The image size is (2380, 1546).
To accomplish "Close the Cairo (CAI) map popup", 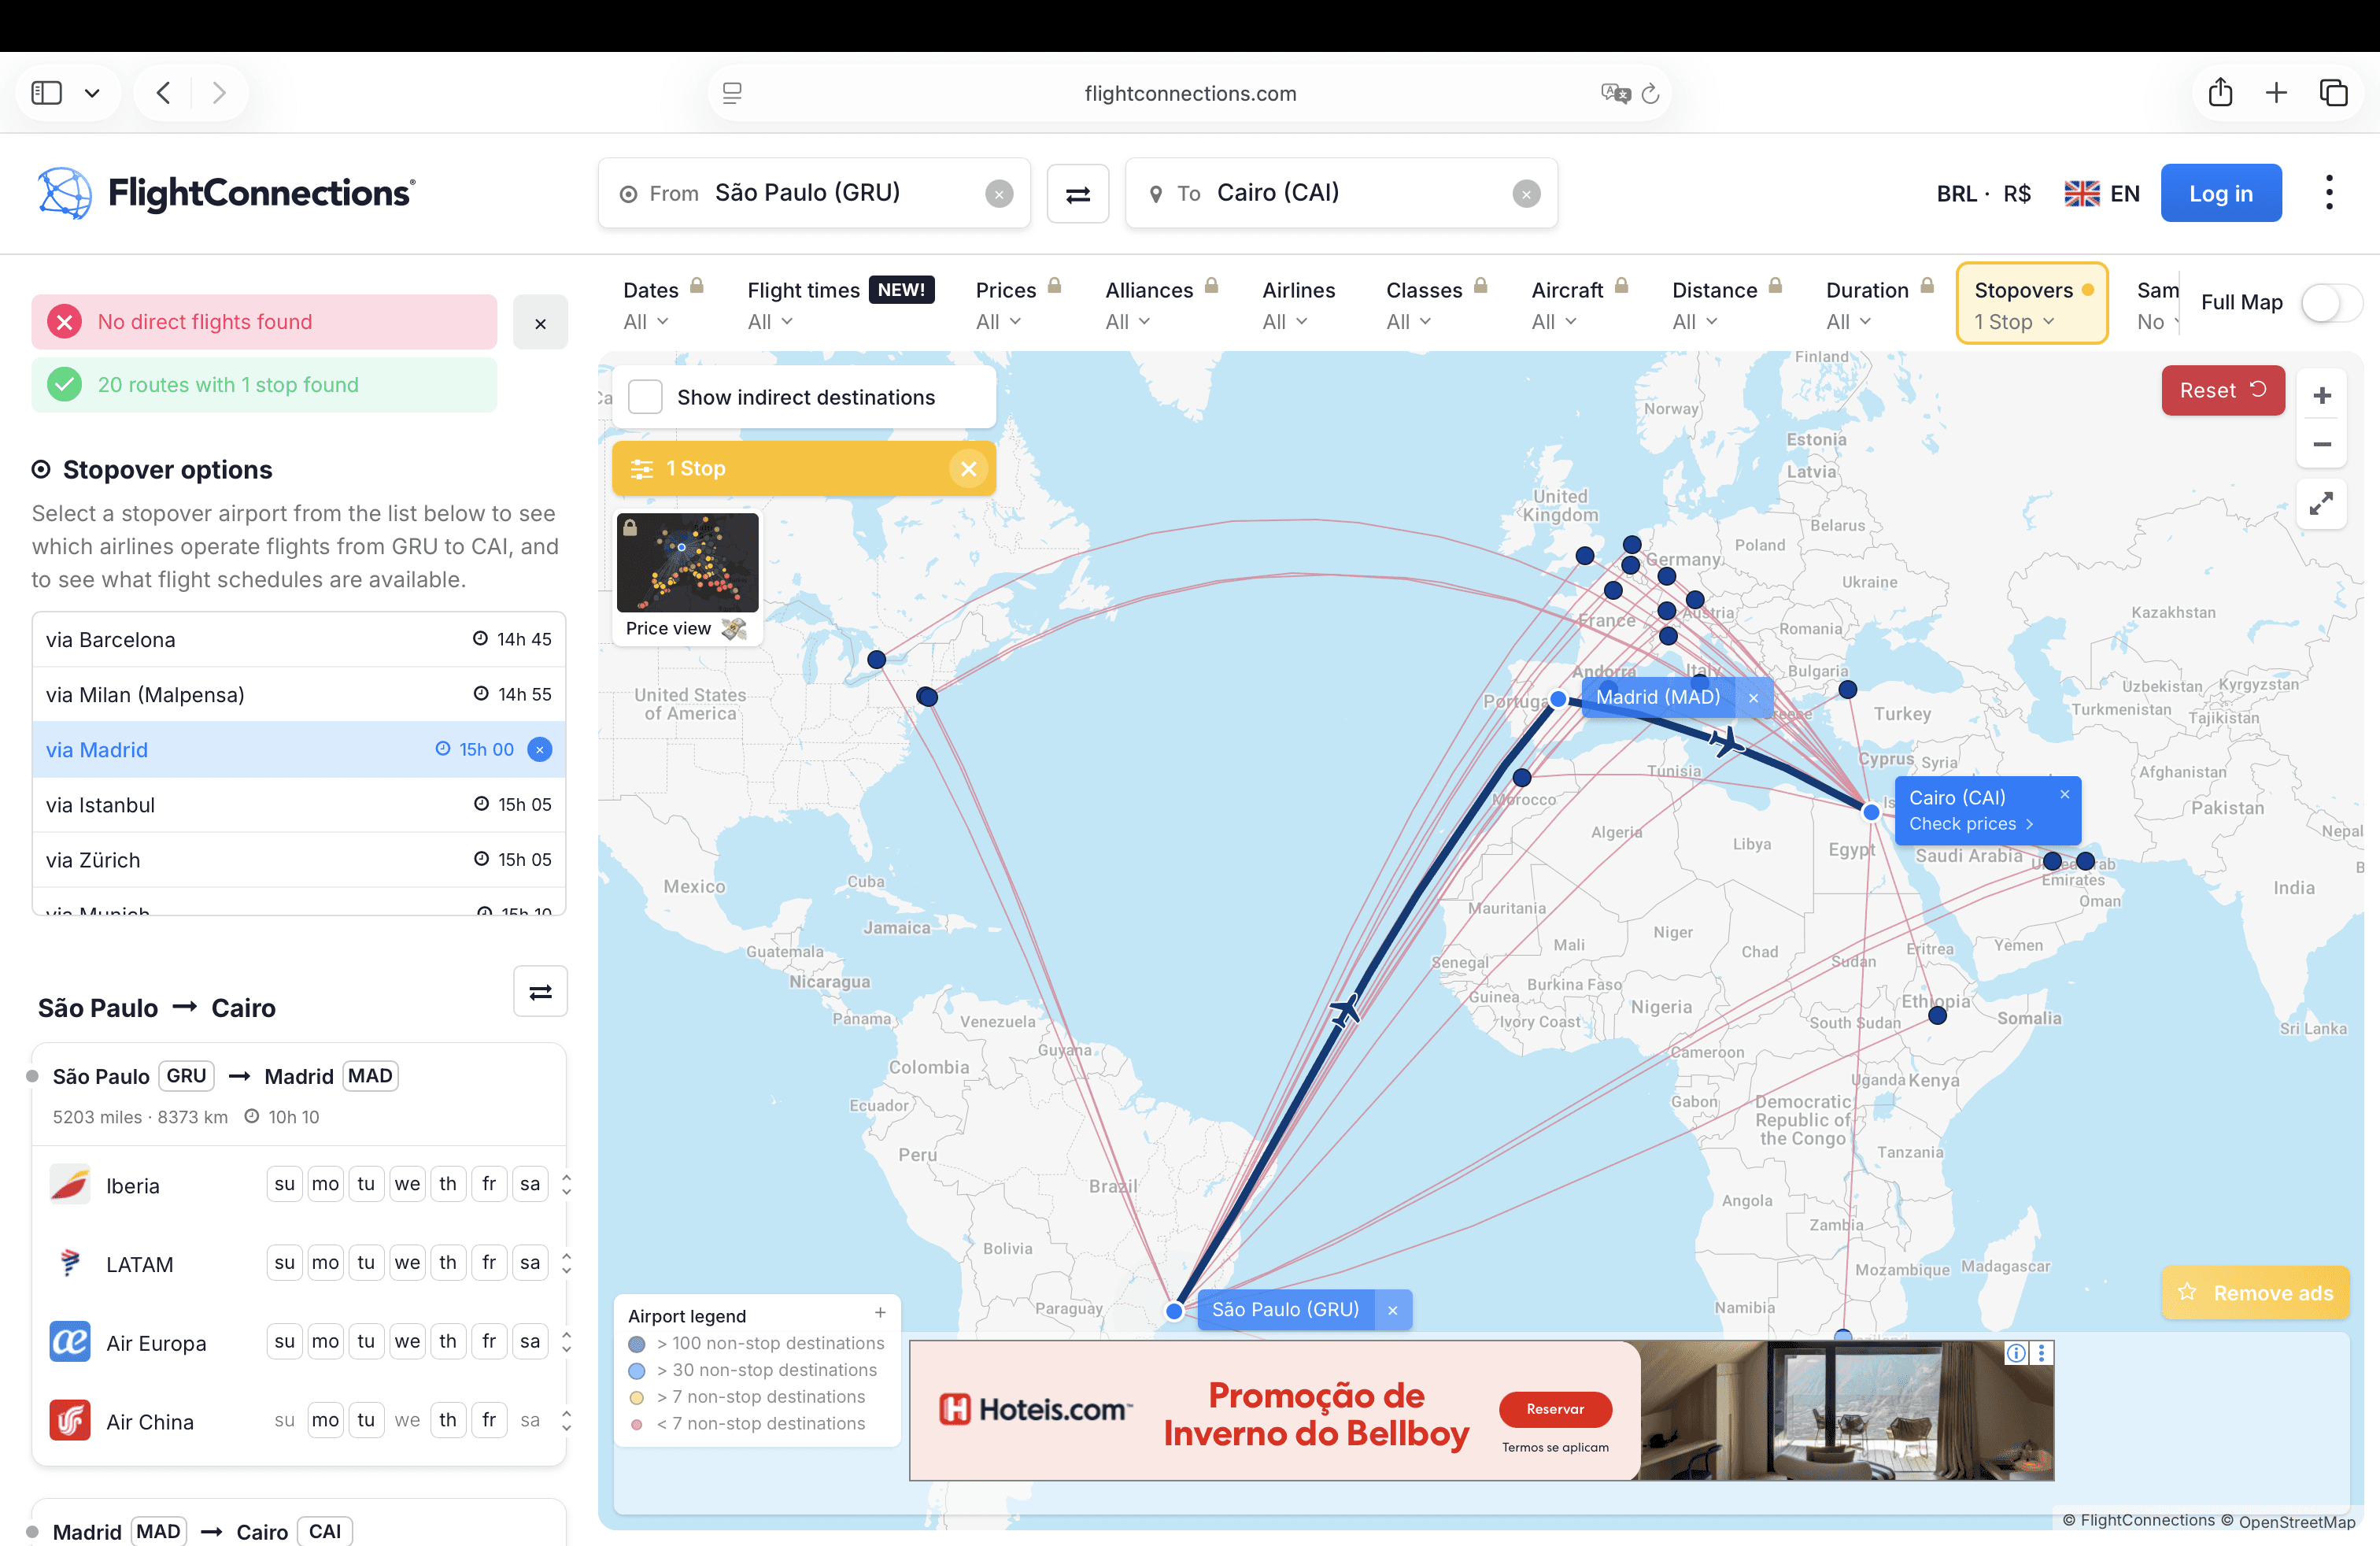I will point(2064,795).
